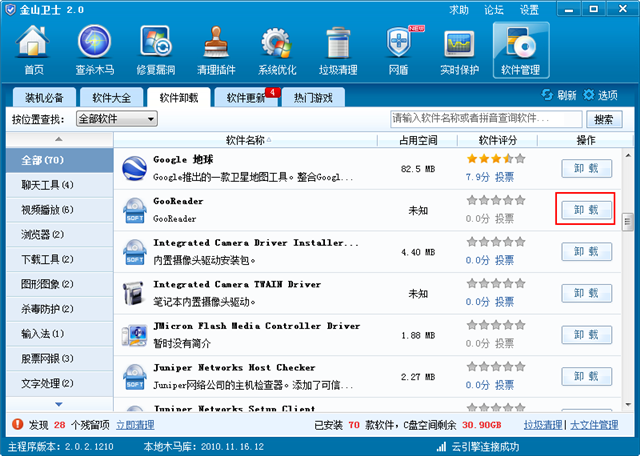This screenshot has width=640, height=456.
Task: Select 下载工具 (2) category
Action: [60, 259]
